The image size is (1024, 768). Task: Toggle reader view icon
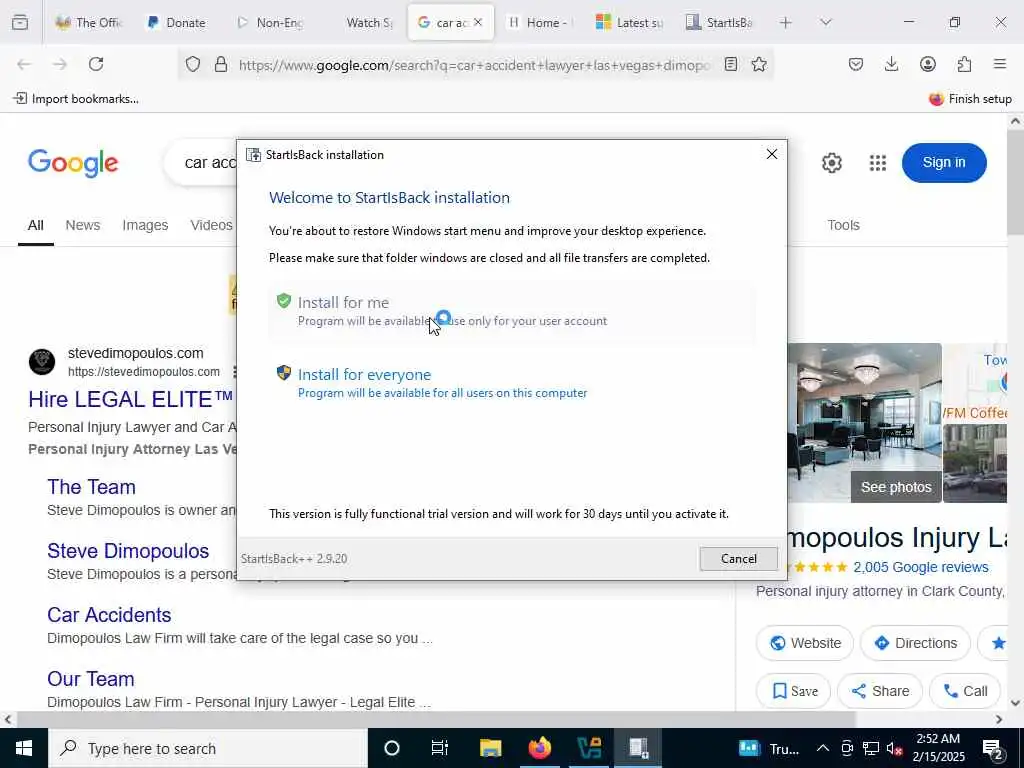[731, 64]
